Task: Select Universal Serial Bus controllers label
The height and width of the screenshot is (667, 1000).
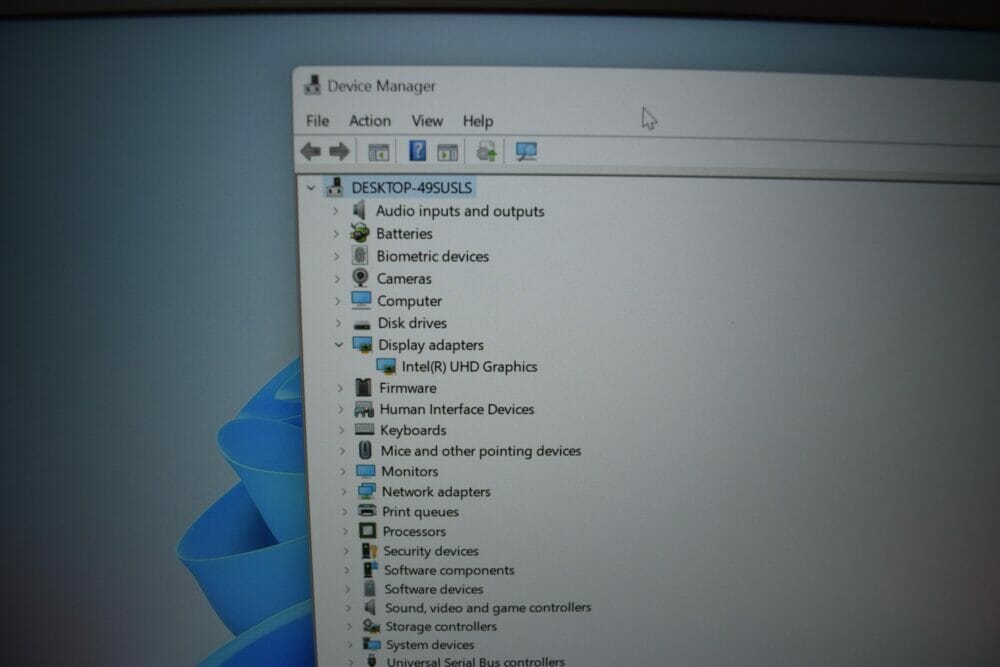Action: [x=475, y=662]
